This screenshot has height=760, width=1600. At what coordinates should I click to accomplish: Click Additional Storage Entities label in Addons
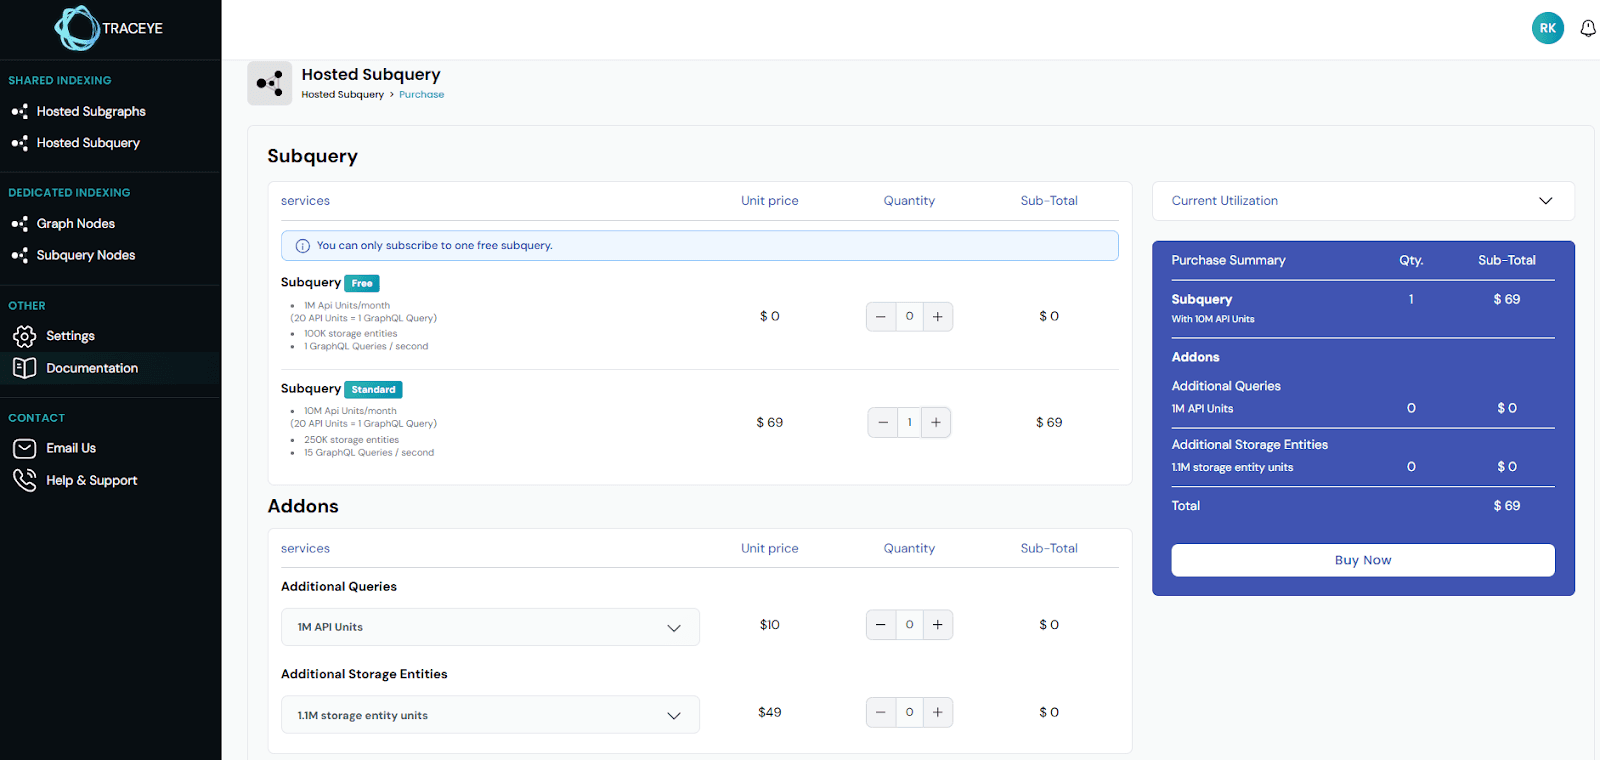[364, 674]
